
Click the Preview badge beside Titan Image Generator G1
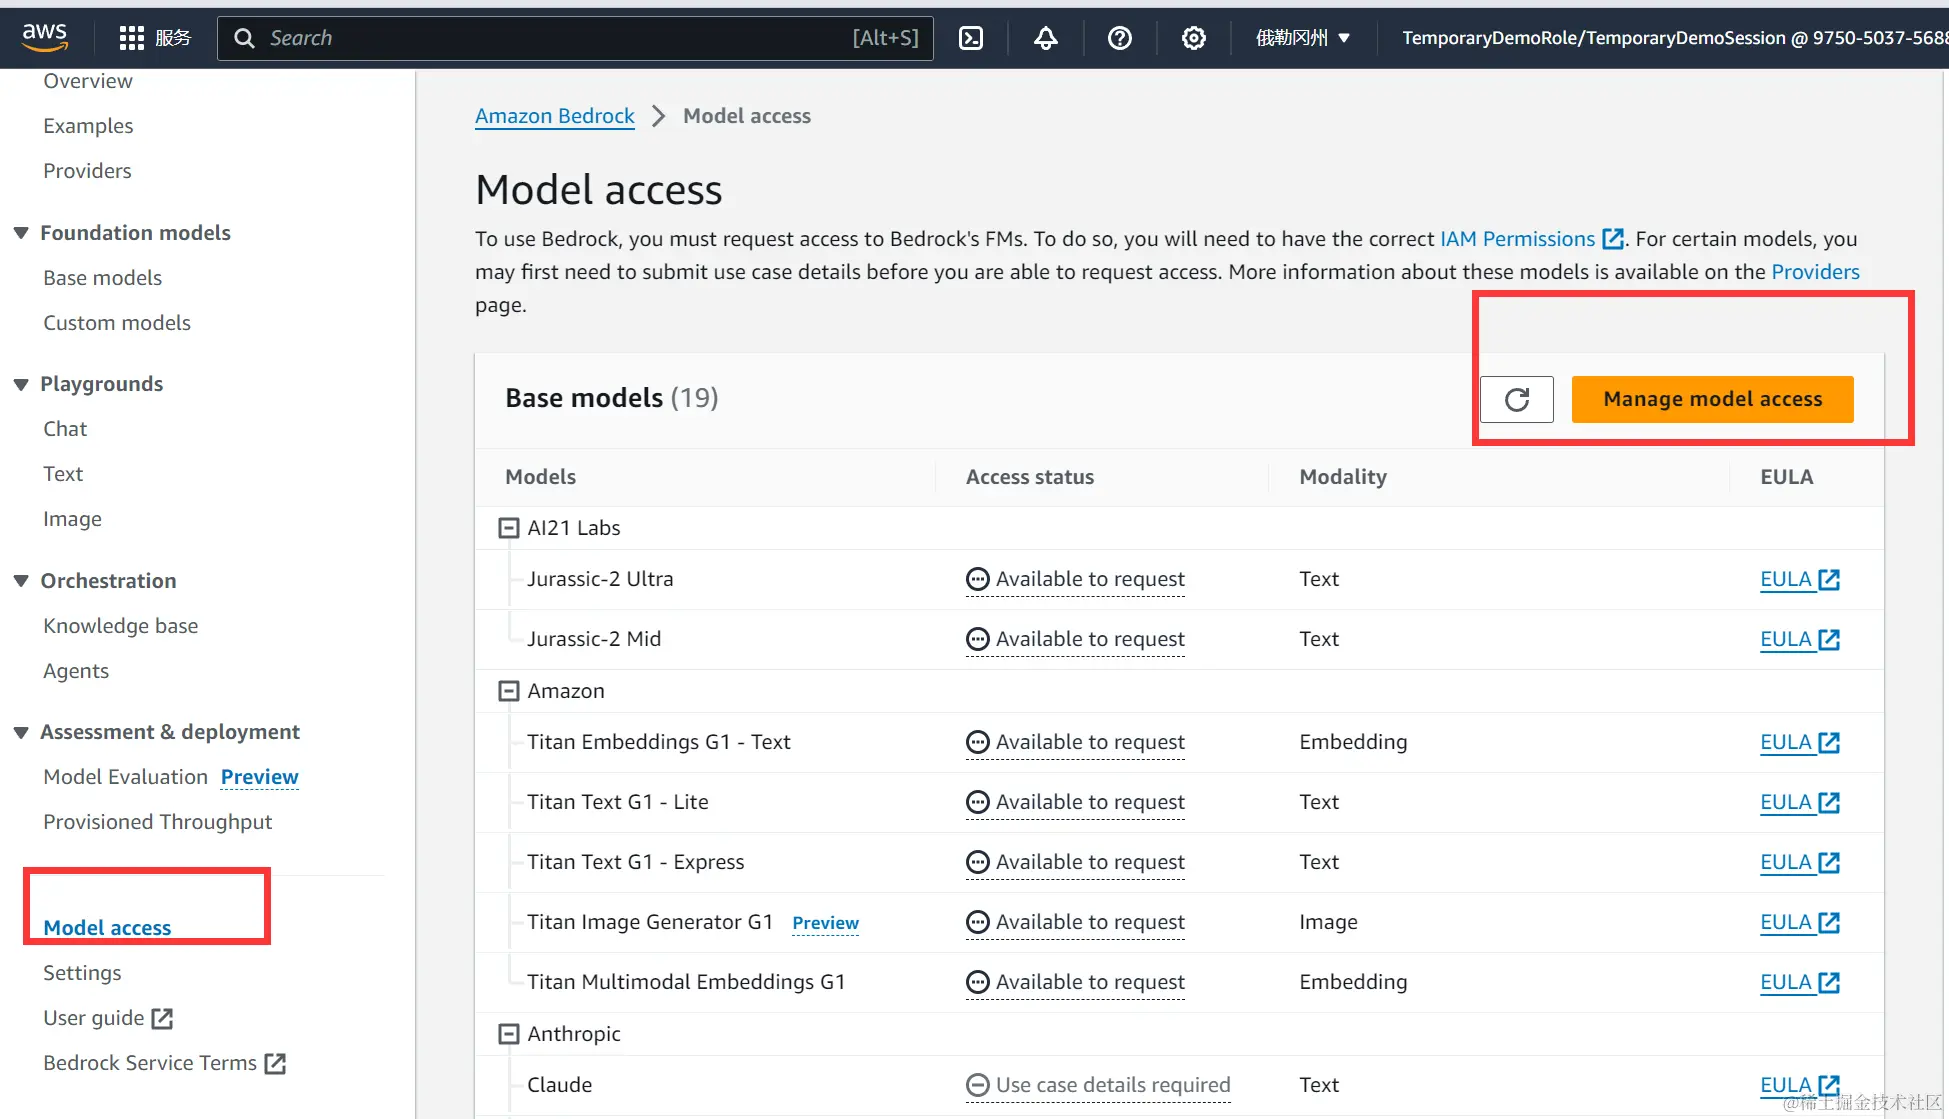[825, 923]
